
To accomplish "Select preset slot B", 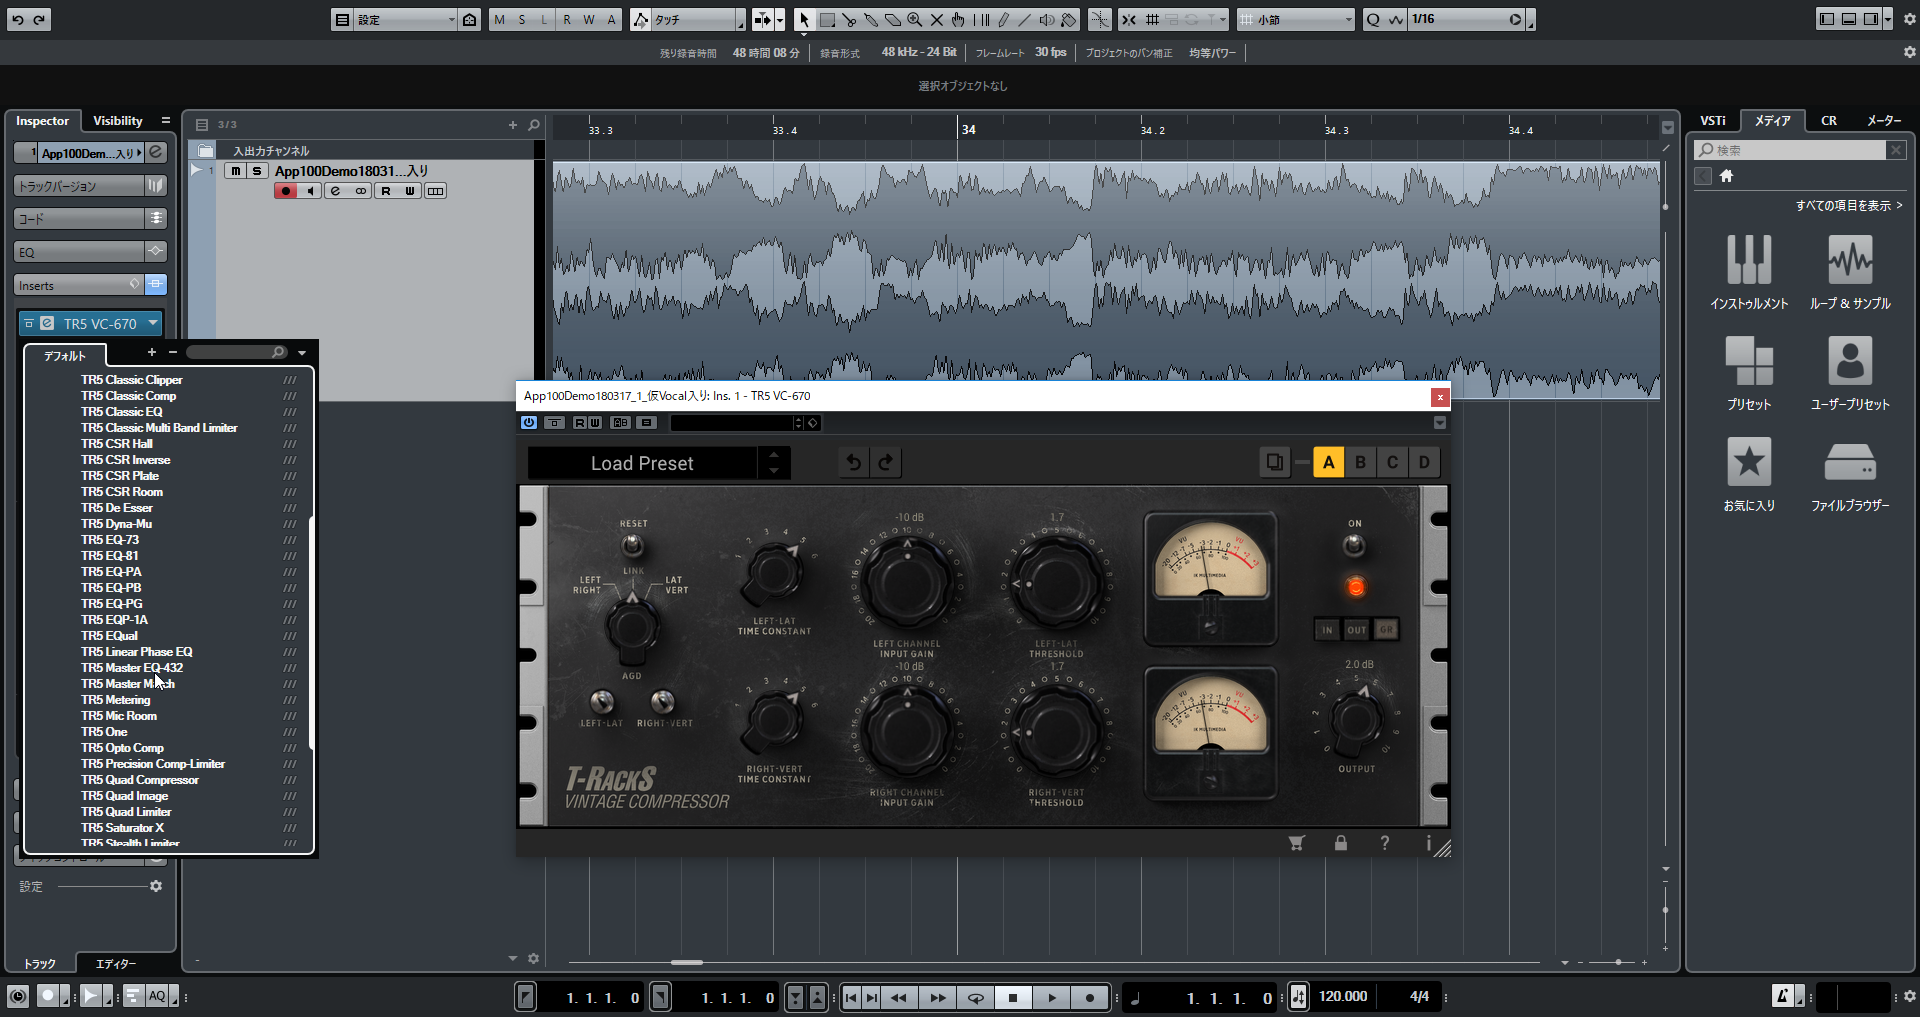I will (1360, 462).
